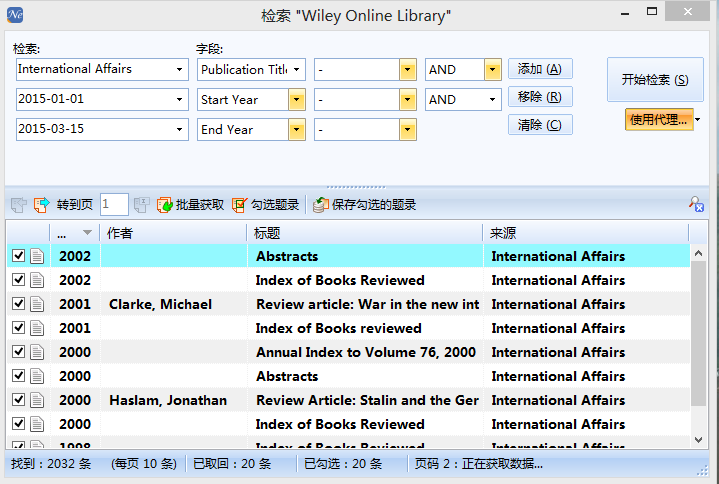The width and height of the screenshot is (719, 484).
Task: Click 找到：2032 条 status bar entry
Action: pyautogui.click(x=51, y=464)
